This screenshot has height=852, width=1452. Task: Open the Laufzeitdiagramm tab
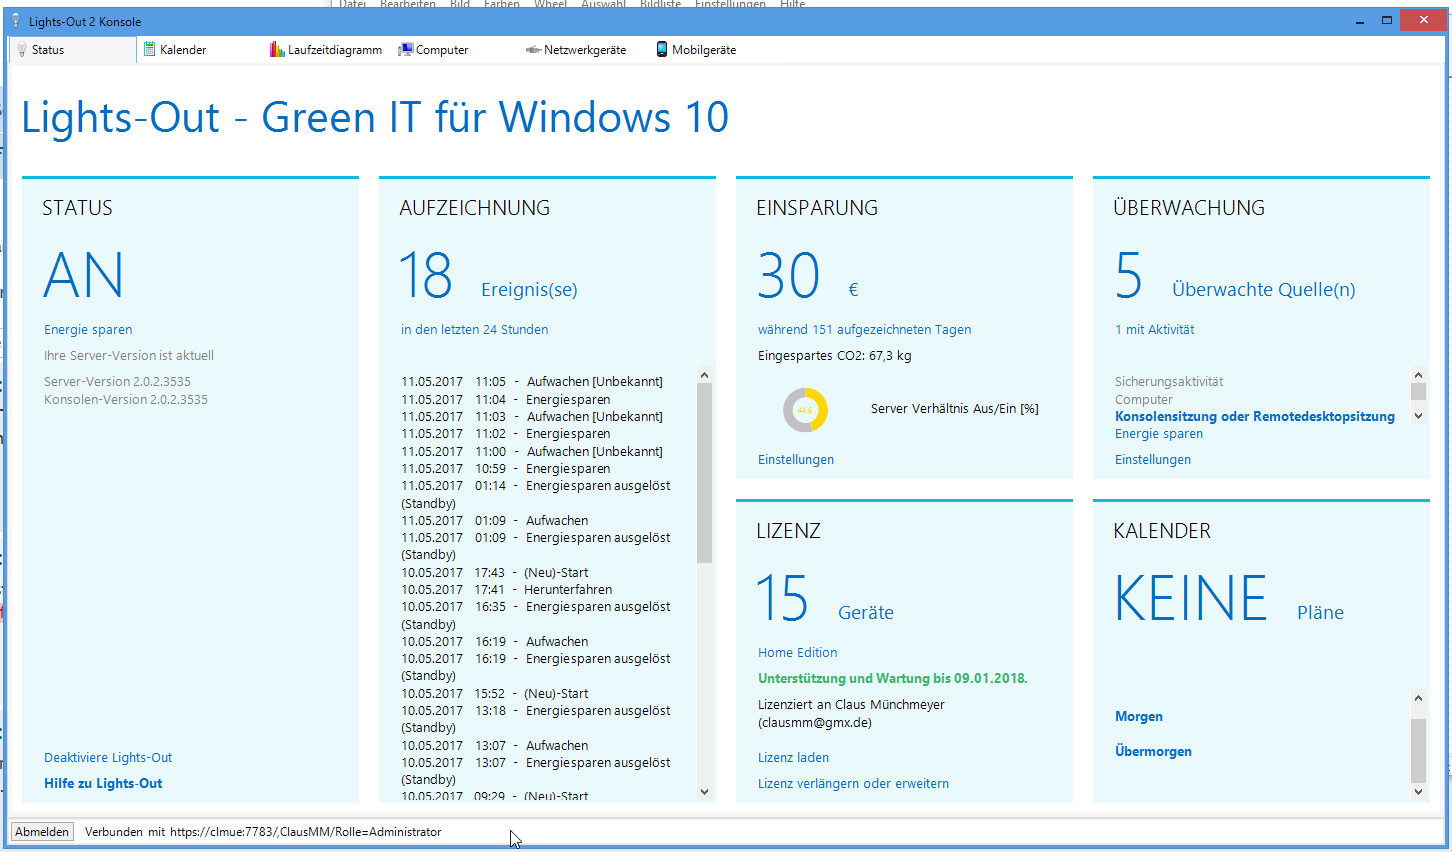click(x=326, y=50)
